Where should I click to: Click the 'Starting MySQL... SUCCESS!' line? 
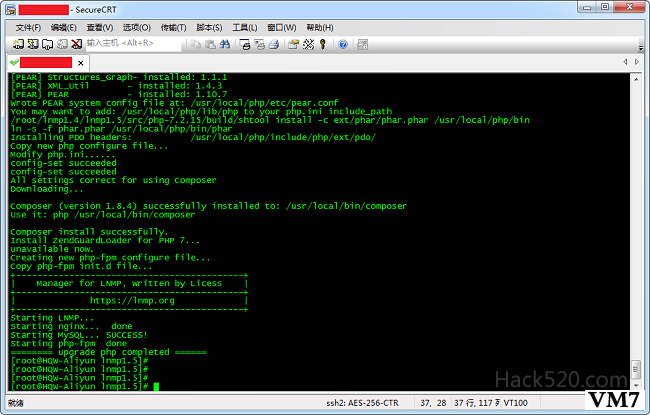tap(79, 335)
